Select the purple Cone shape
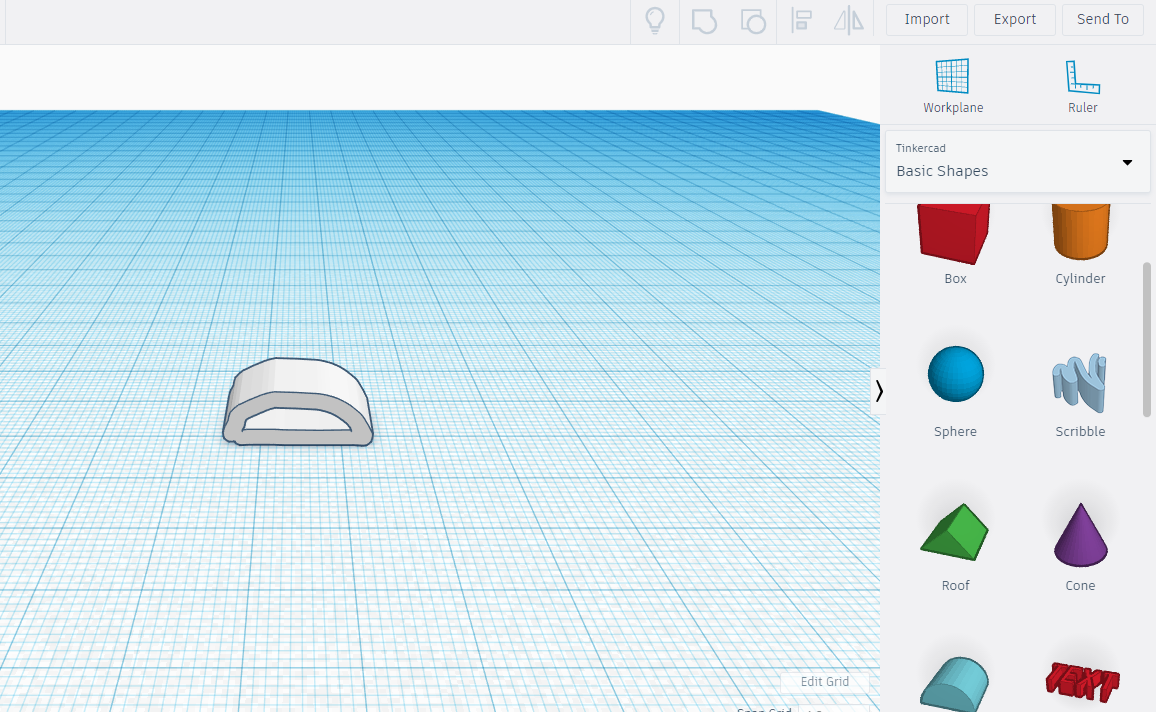The image size is (1156, 712). click(1081, 535)
